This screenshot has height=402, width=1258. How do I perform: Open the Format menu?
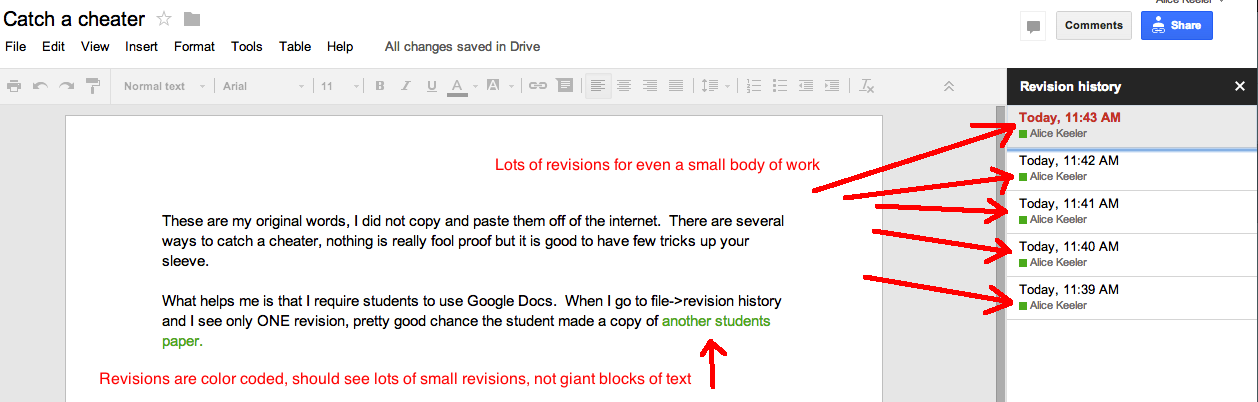pos(194,46)
